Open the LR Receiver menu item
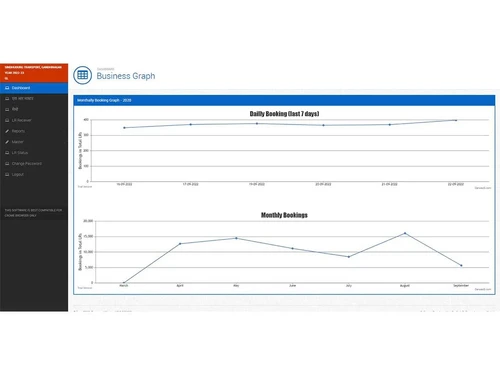Image resolution: width=500 pixels, height=375 pixels. point(34,120)
